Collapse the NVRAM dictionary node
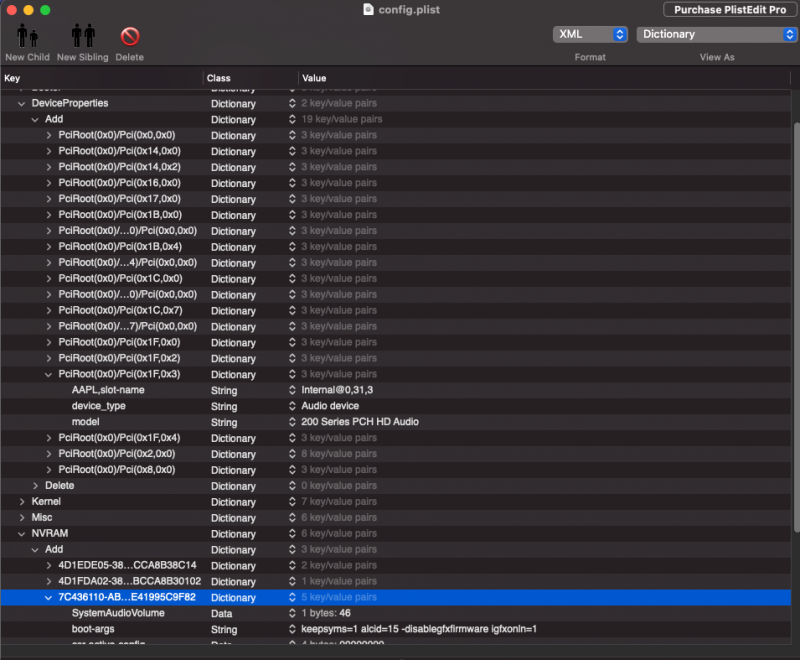Image resolution: width=800 pixels, height=660 pixels. point(22,534)
